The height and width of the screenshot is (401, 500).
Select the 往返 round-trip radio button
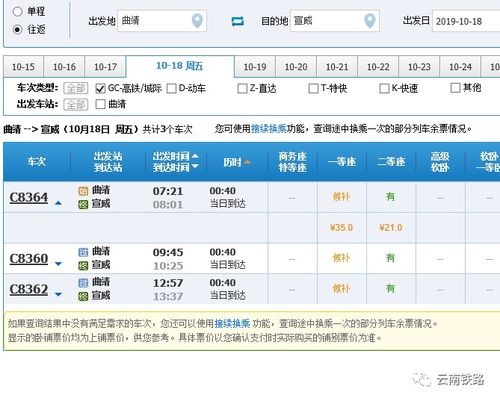pyautogui.click(x=17, y=30)
